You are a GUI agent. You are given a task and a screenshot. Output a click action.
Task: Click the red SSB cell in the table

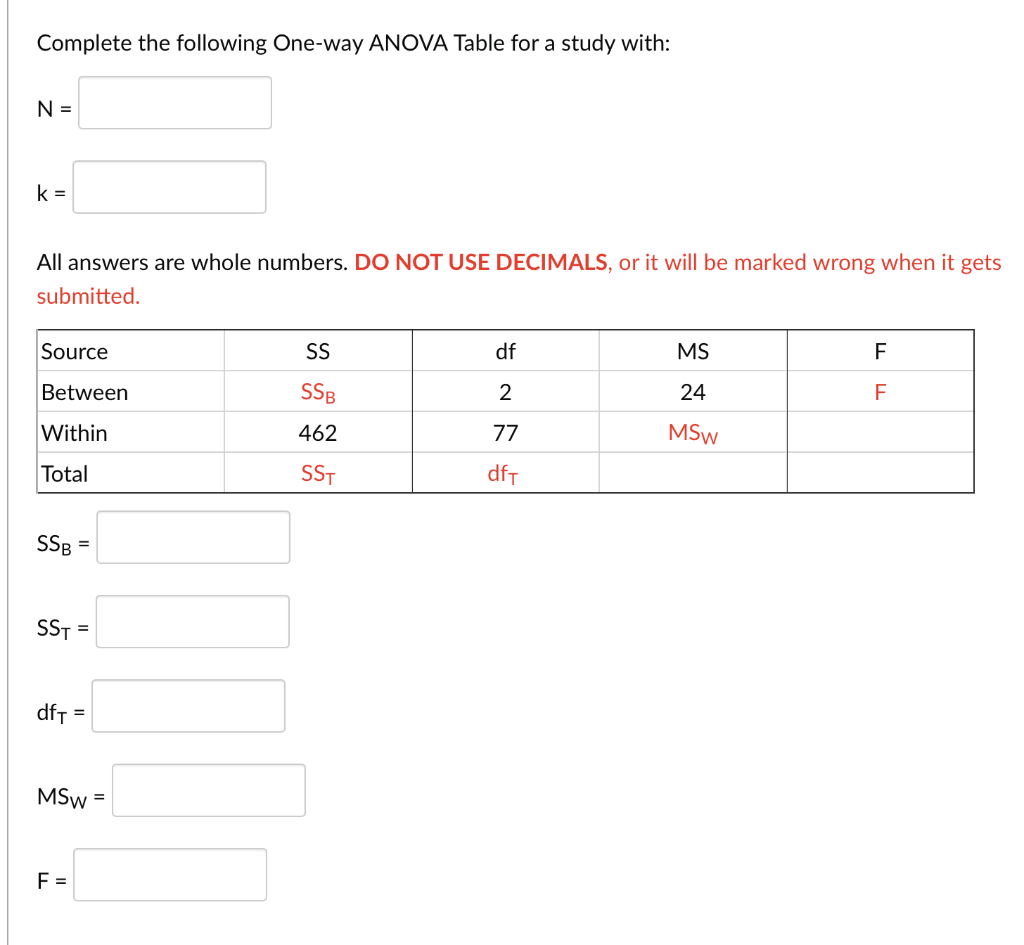tap(316, 391)
